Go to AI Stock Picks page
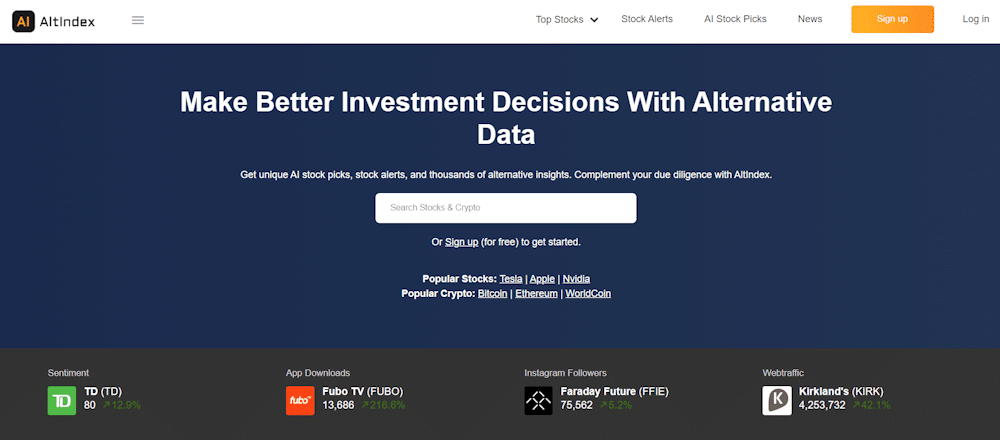Viewport: 1000px width, 440px height. [x=735, y=19]
